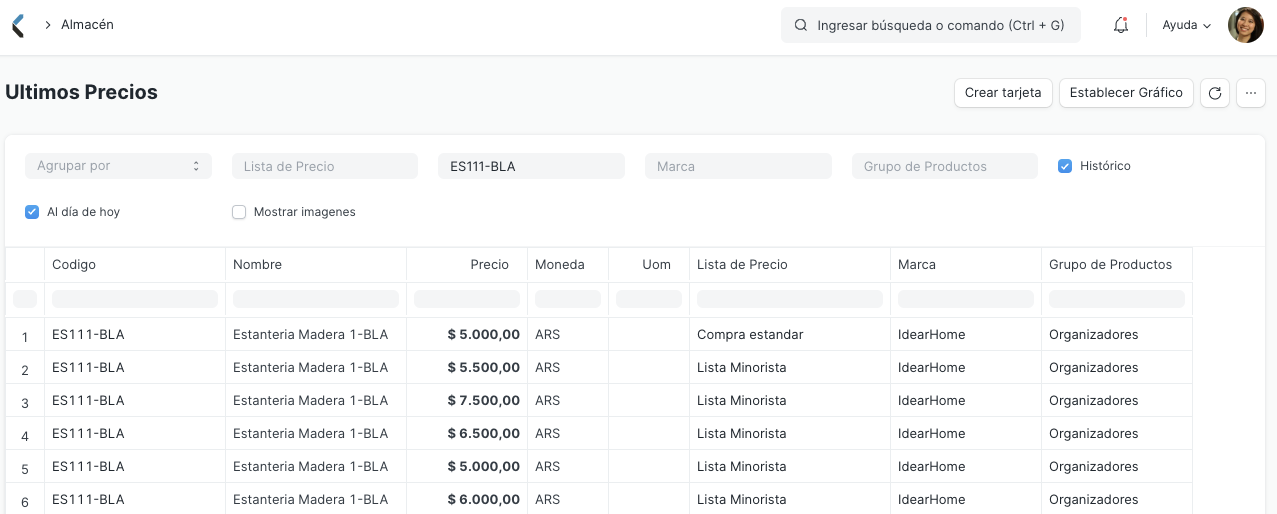Click the Grupo de Productos column filter box
Screen dimensions: 1277x514
click(1117, 299)
